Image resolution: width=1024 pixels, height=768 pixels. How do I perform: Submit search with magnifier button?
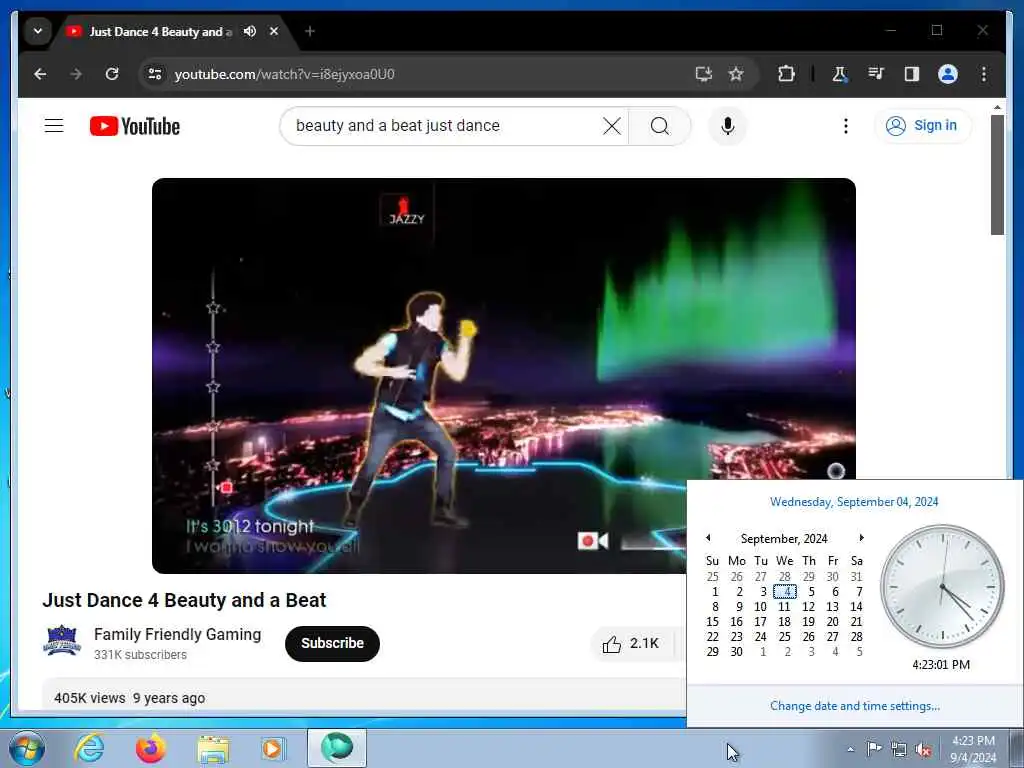click(x=660, y=125)
